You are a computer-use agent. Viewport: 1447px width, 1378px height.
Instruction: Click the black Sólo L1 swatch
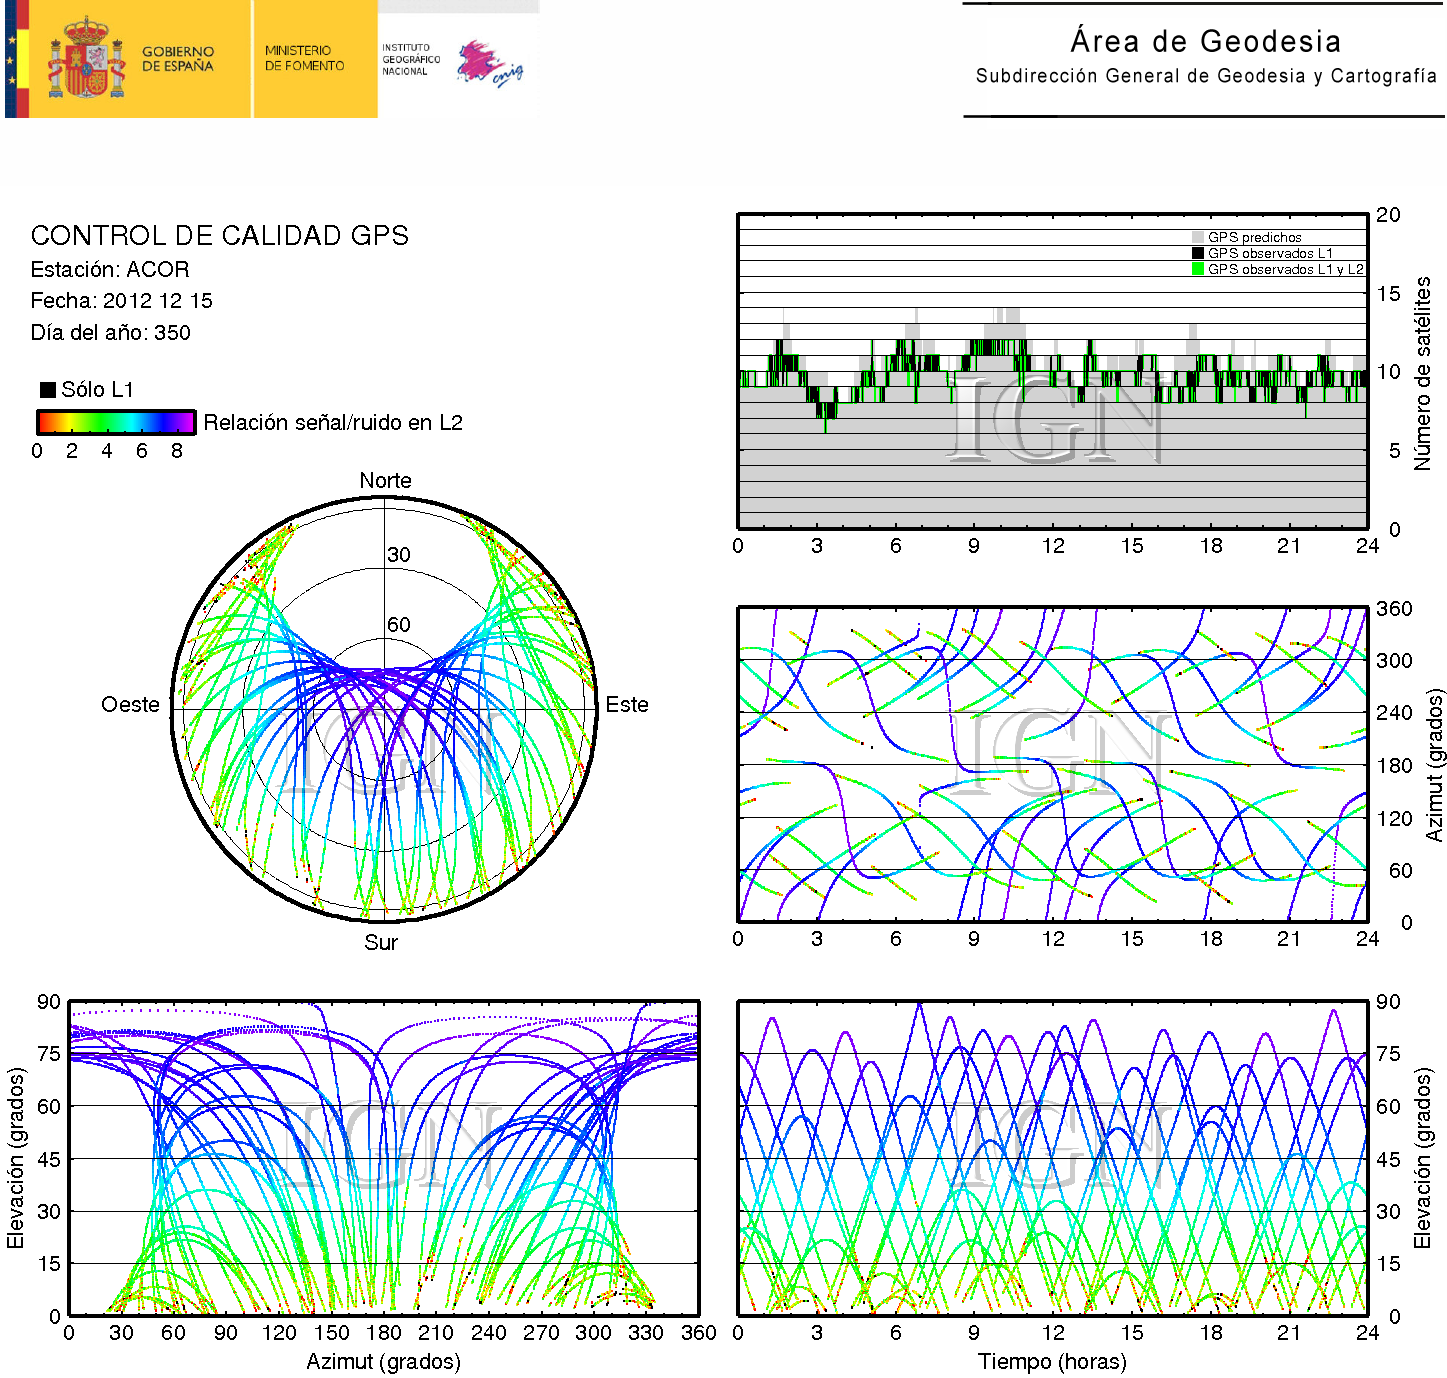click(x=47, y=390)
